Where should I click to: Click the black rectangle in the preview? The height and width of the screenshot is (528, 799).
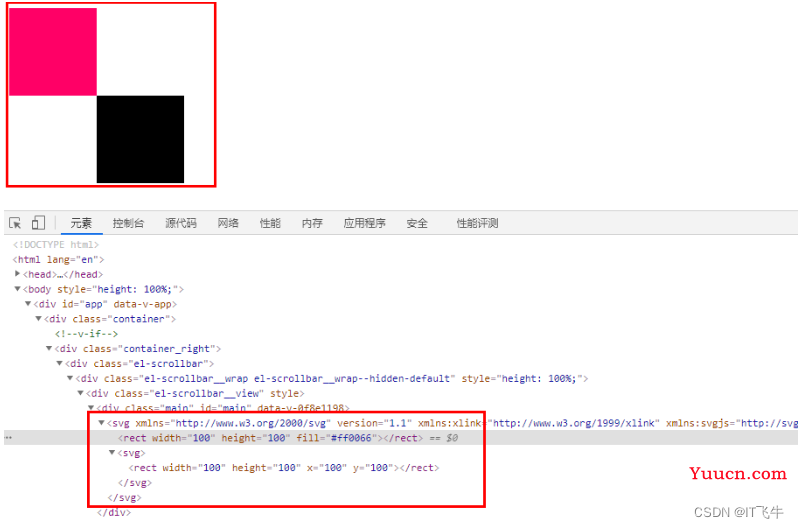tap(140, 139)
